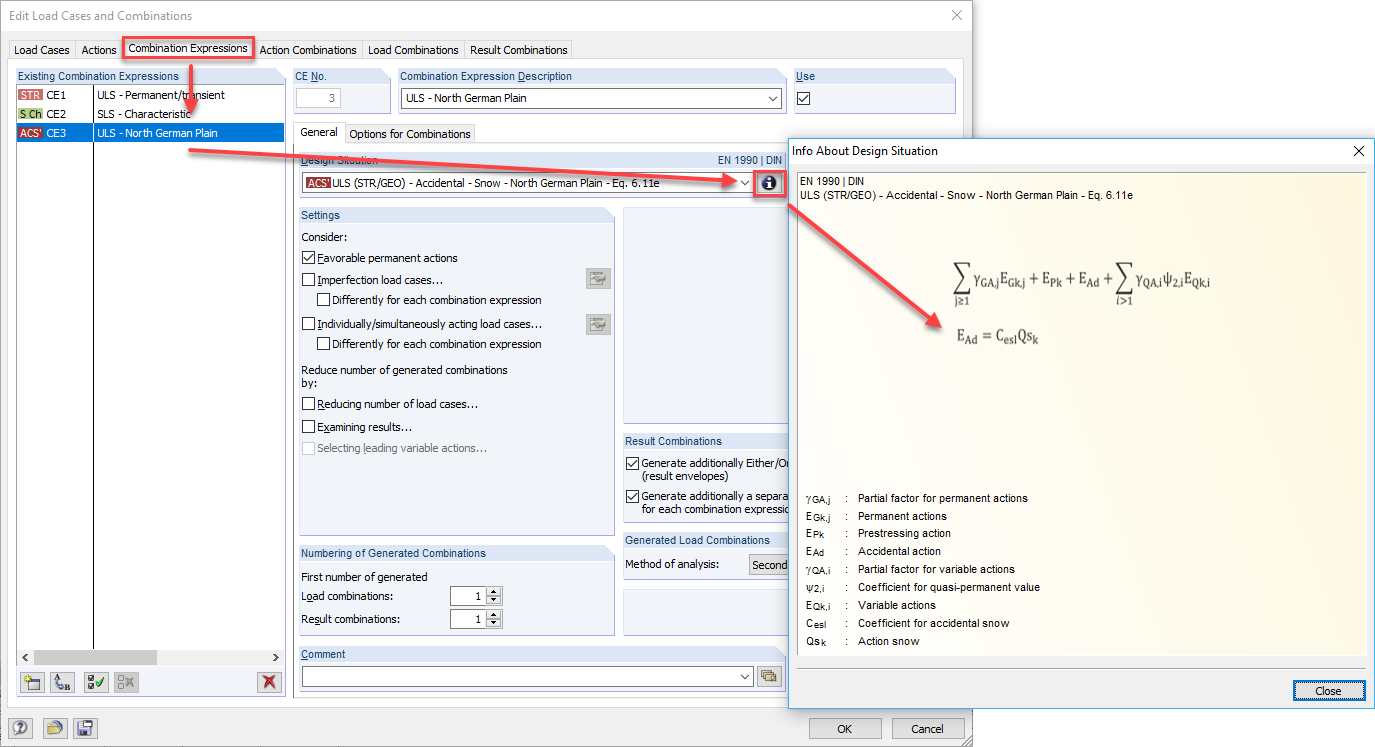
Task: Select CE2 SLS Characteristic row
Action: pos(150,114)
